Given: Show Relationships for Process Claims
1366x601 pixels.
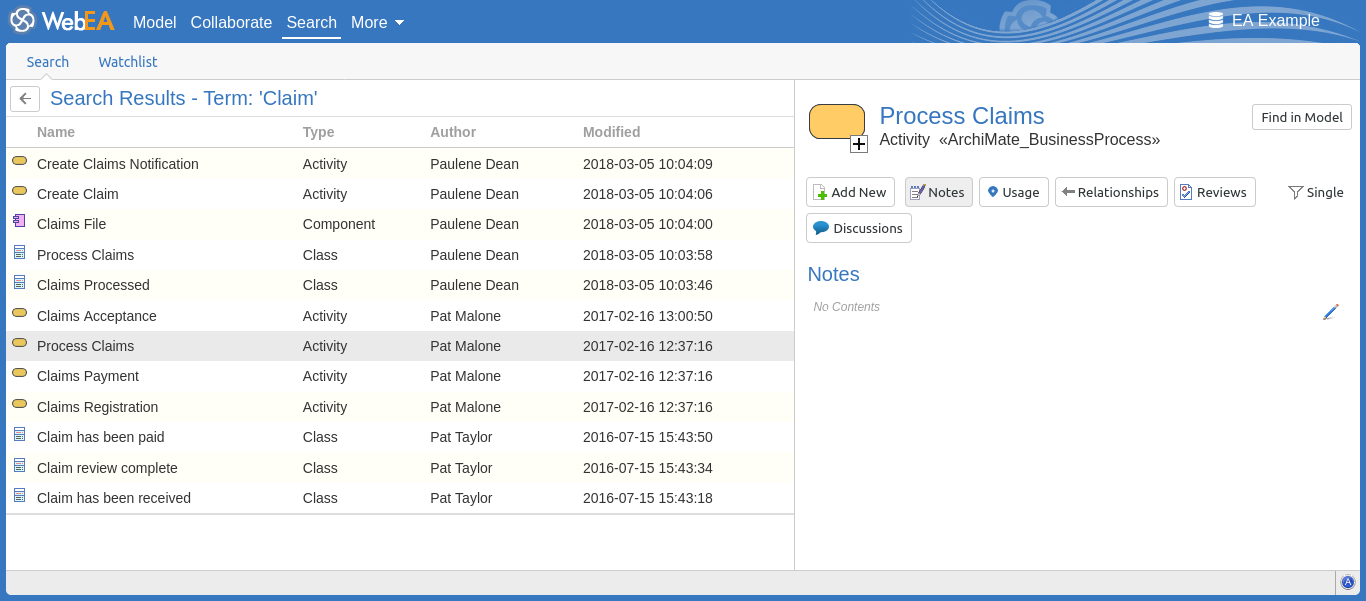Looking at the screenshot, I should pyautogui.click(x=1110, y=192).
